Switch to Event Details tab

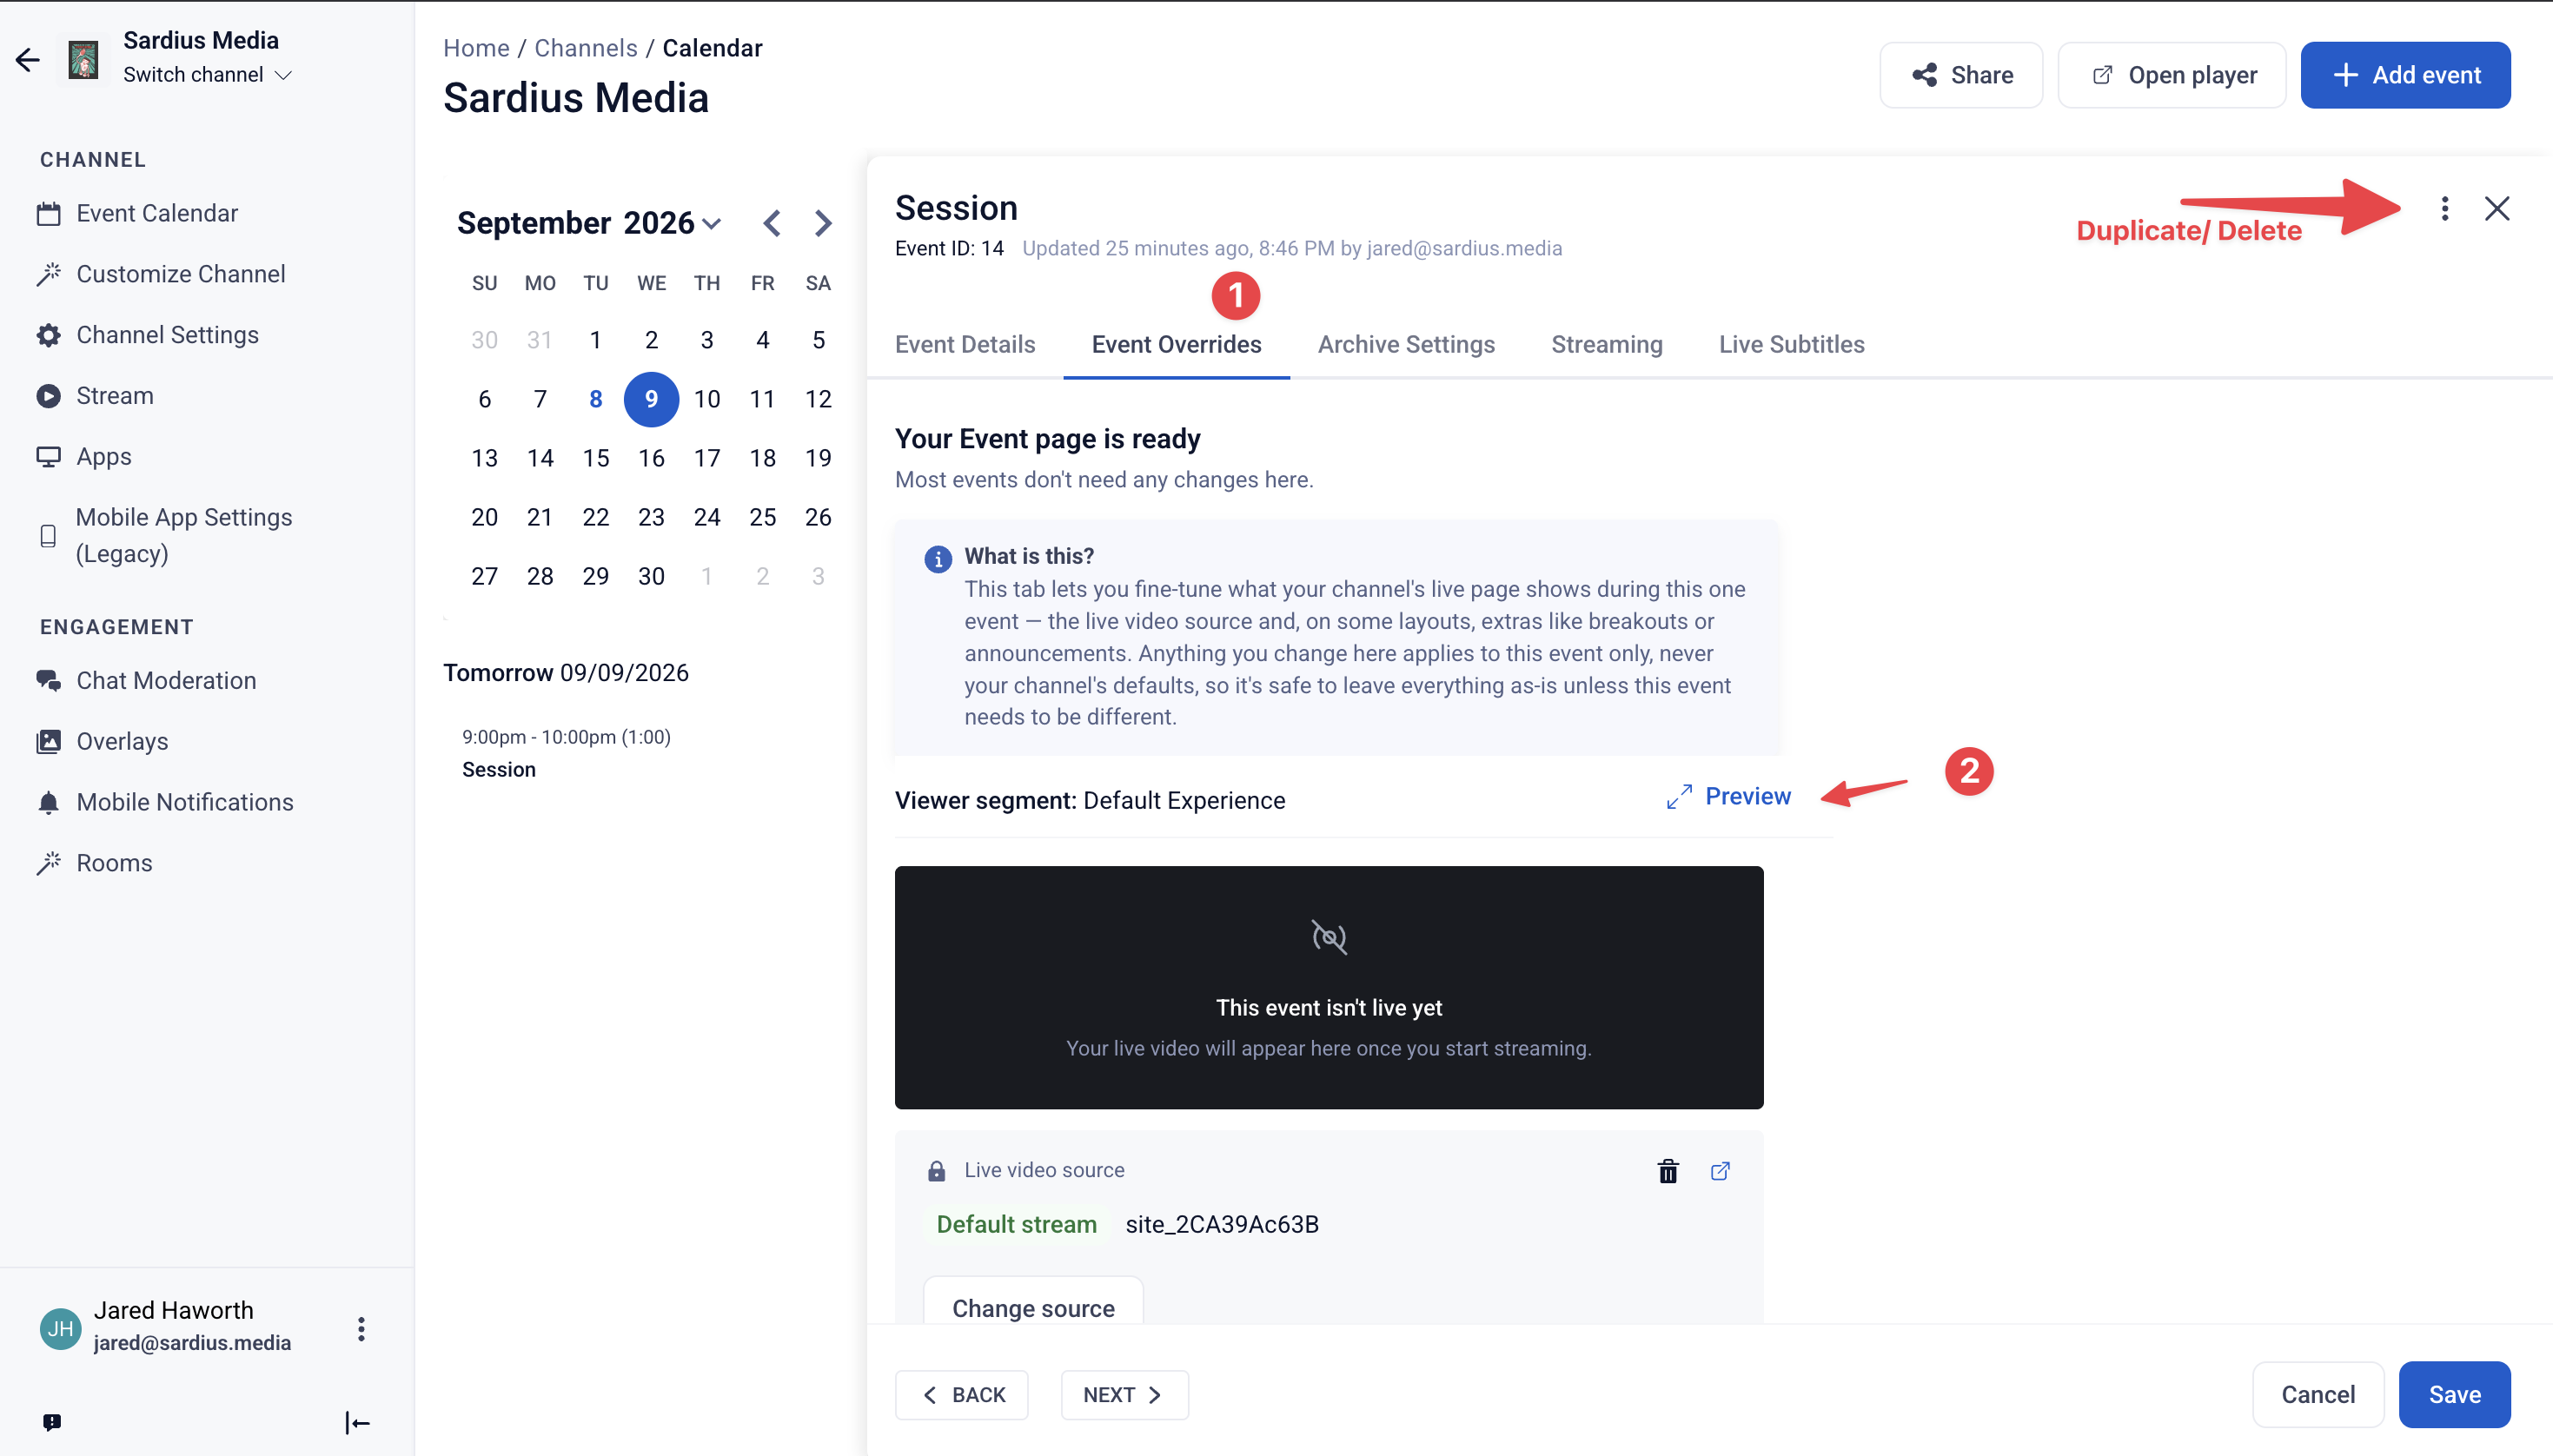[965, 345]
